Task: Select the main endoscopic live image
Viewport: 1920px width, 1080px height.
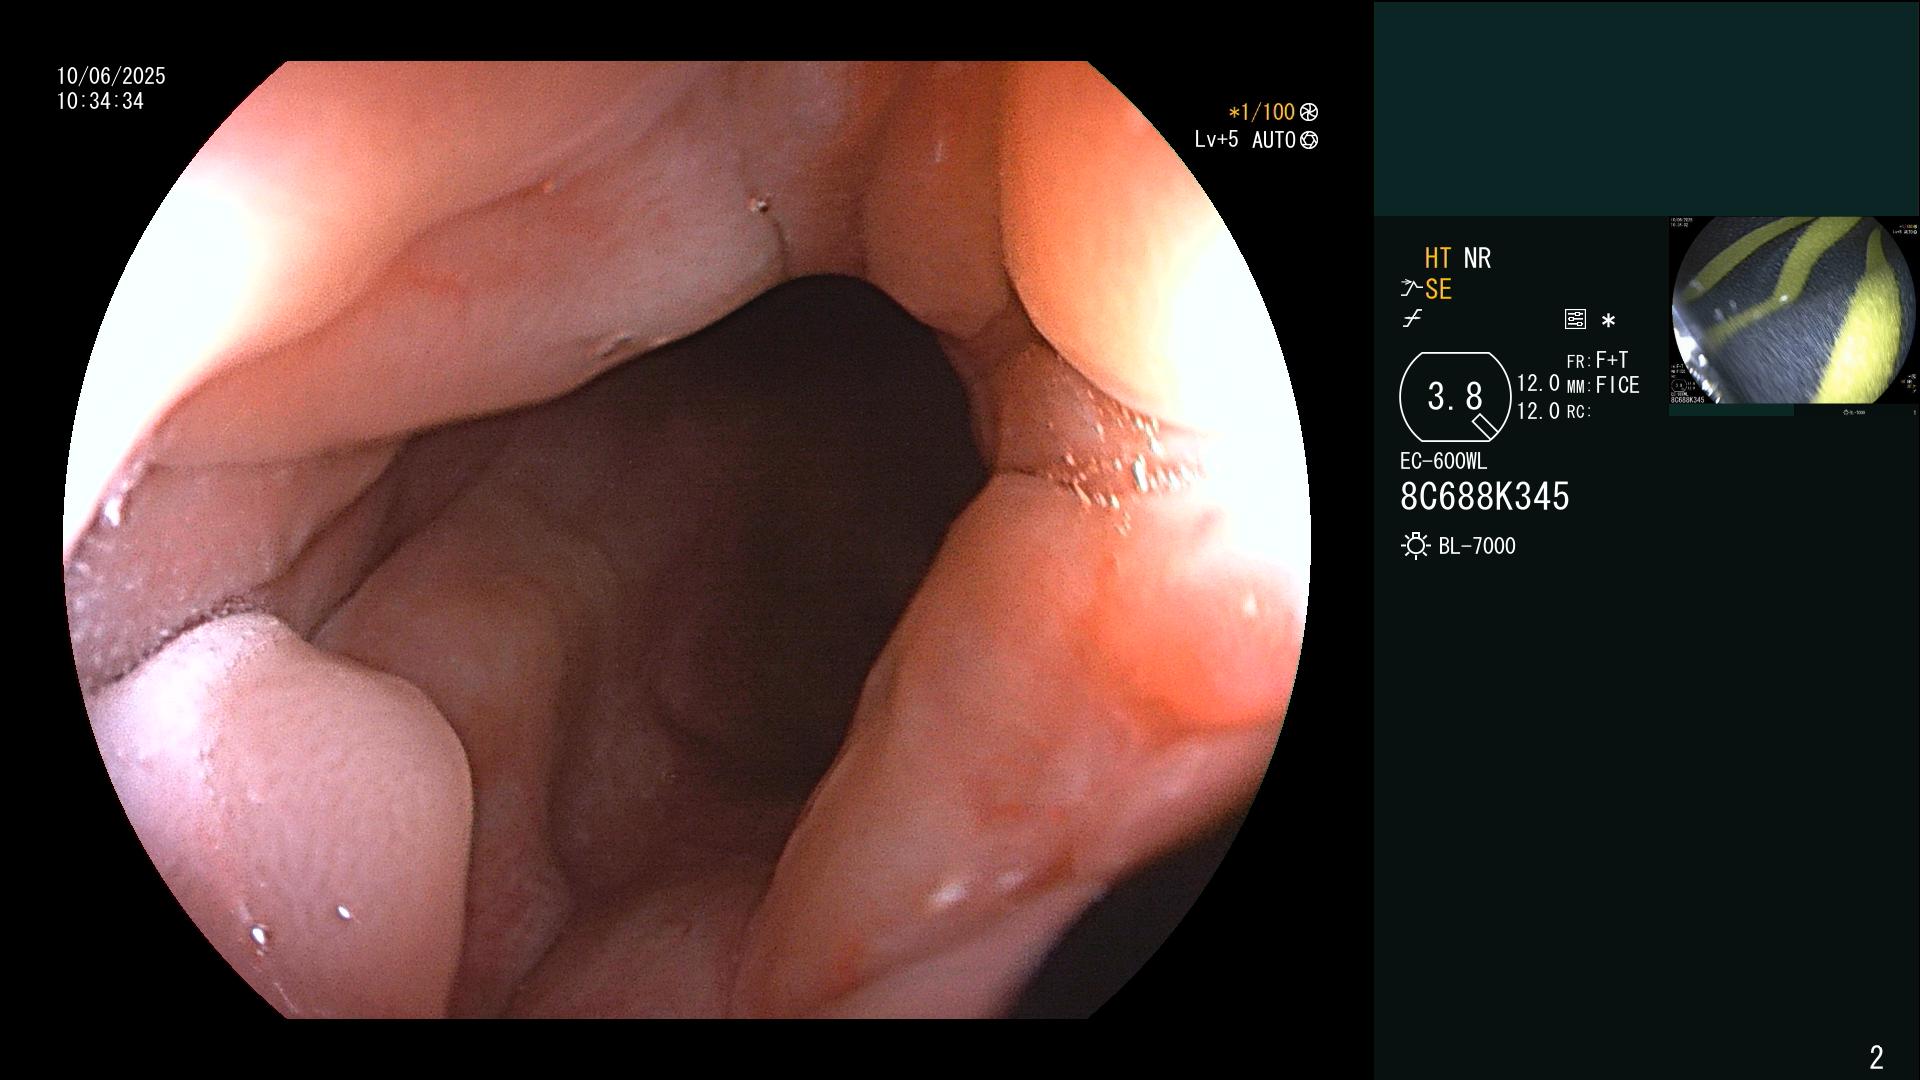Action: coord(687,540)
